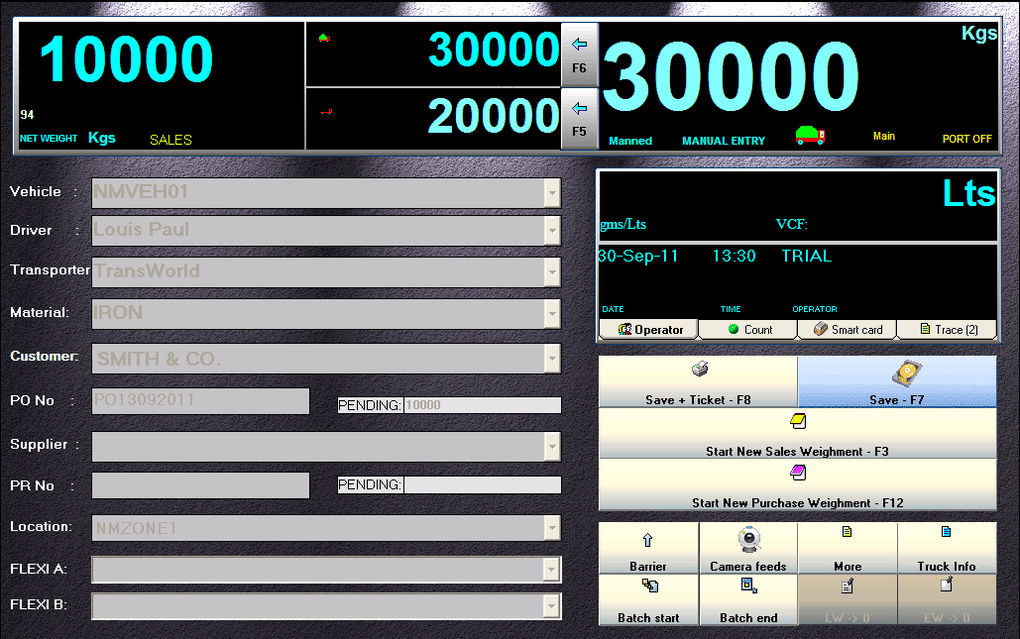Open the Trace (2) tab

pos(946,329)
